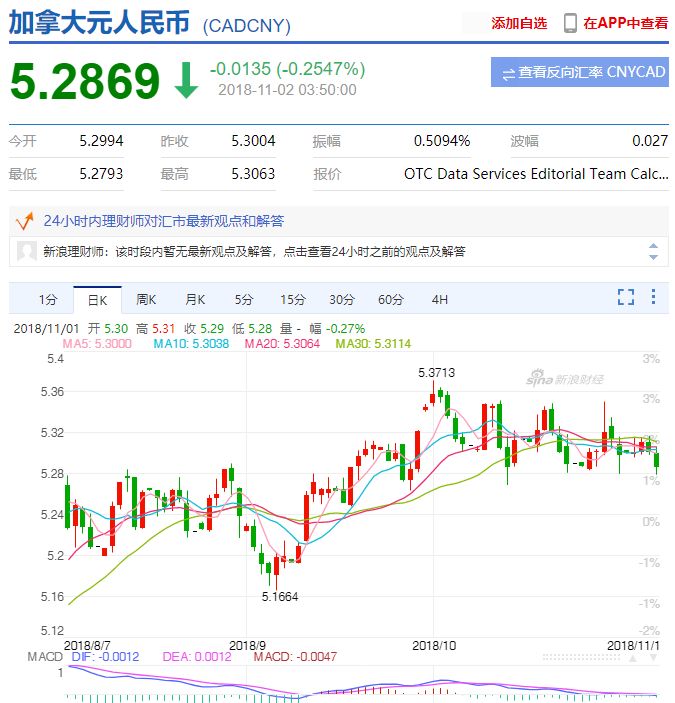Click the news scroll up arrow
This screenshot has width=675, height=703.
[653, 246]
